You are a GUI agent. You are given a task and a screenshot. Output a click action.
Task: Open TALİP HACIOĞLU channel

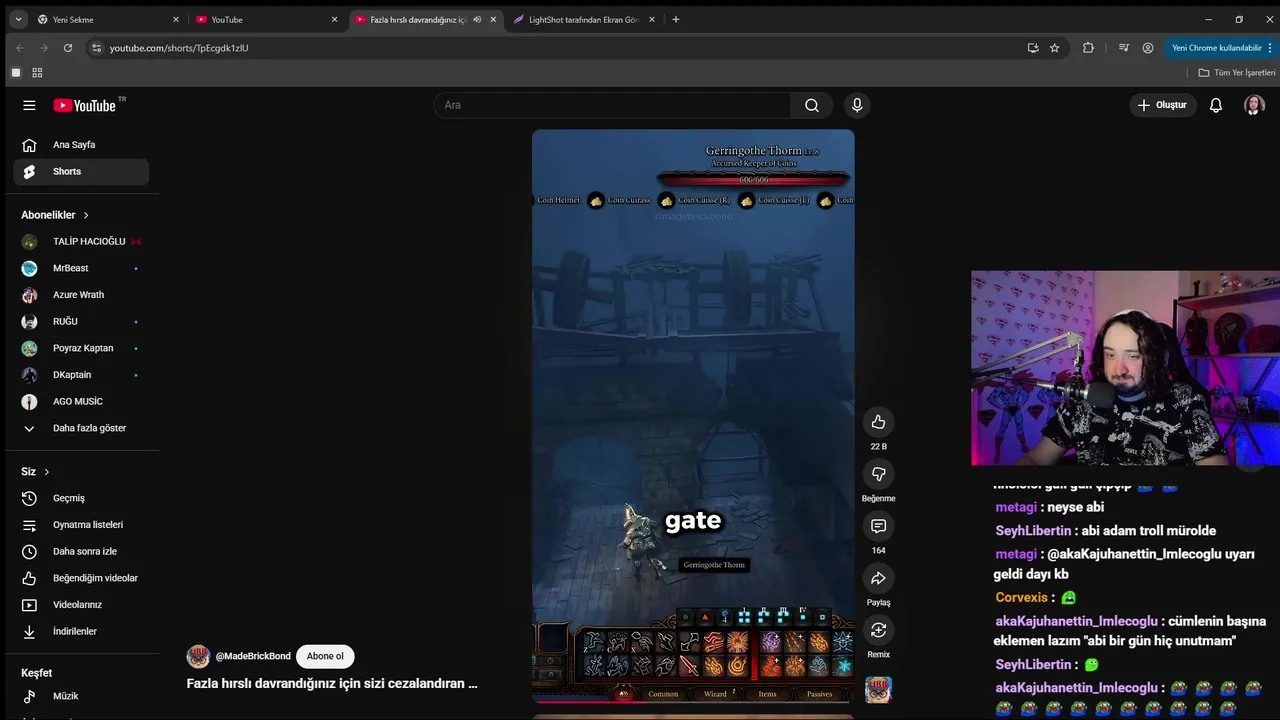pyautogui.click(x=81, y=241)
